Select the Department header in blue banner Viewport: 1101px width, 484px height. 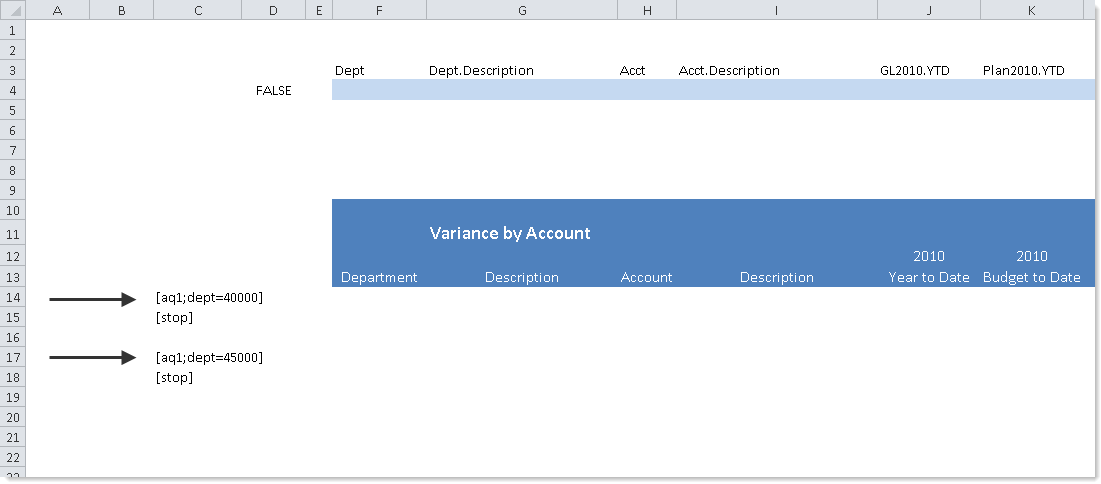pos(379,278)
